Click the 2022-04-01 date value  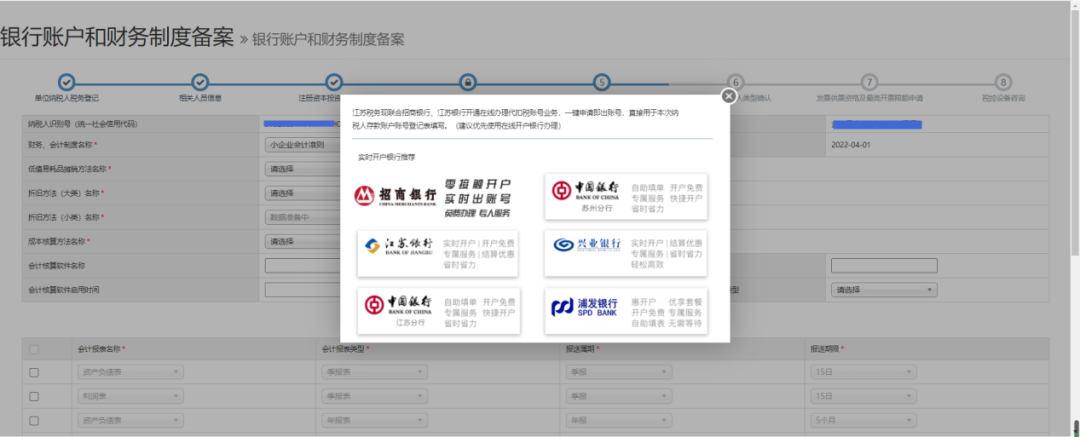(x=853, y=145)
